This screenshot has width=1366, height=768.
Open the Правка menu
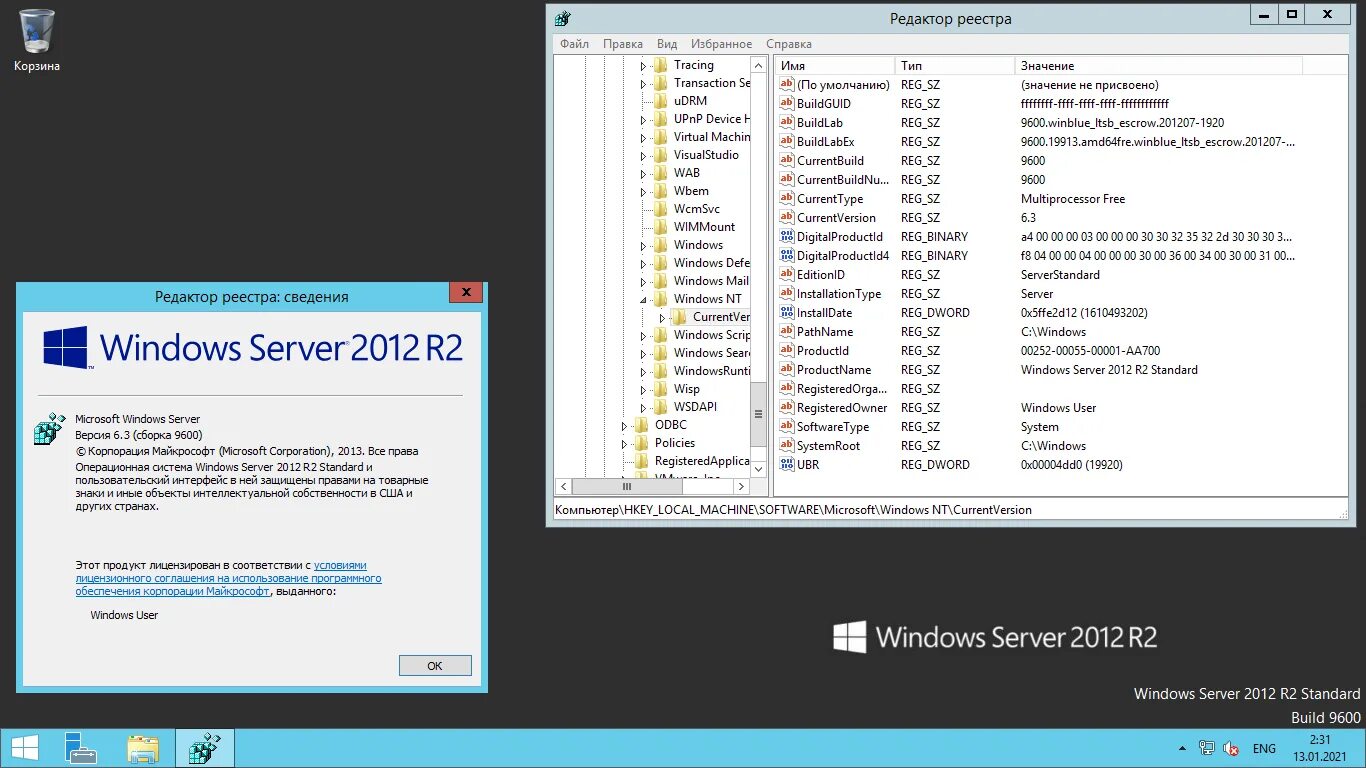(x=623, y=44)
